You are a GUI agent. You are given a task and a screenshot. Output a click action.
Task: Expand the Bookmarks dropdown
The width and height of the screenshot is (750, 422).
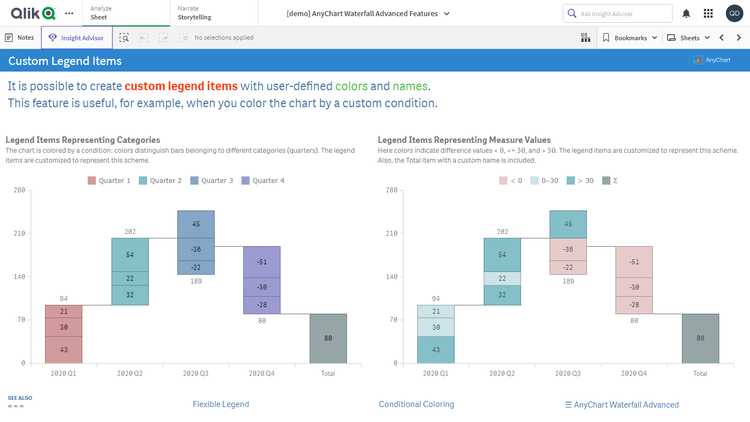point(630,37)
